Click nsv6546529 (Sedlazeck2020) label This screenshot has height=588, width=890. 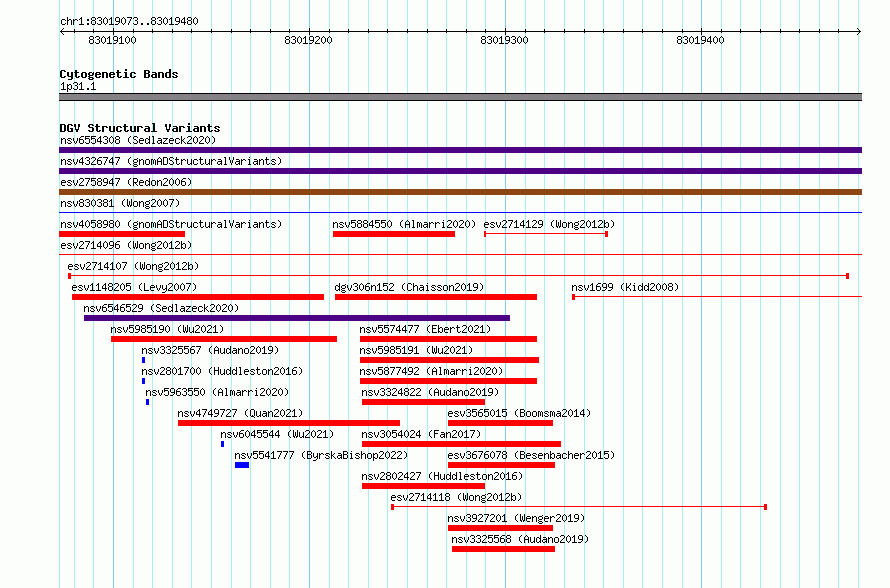click(161, 308)
